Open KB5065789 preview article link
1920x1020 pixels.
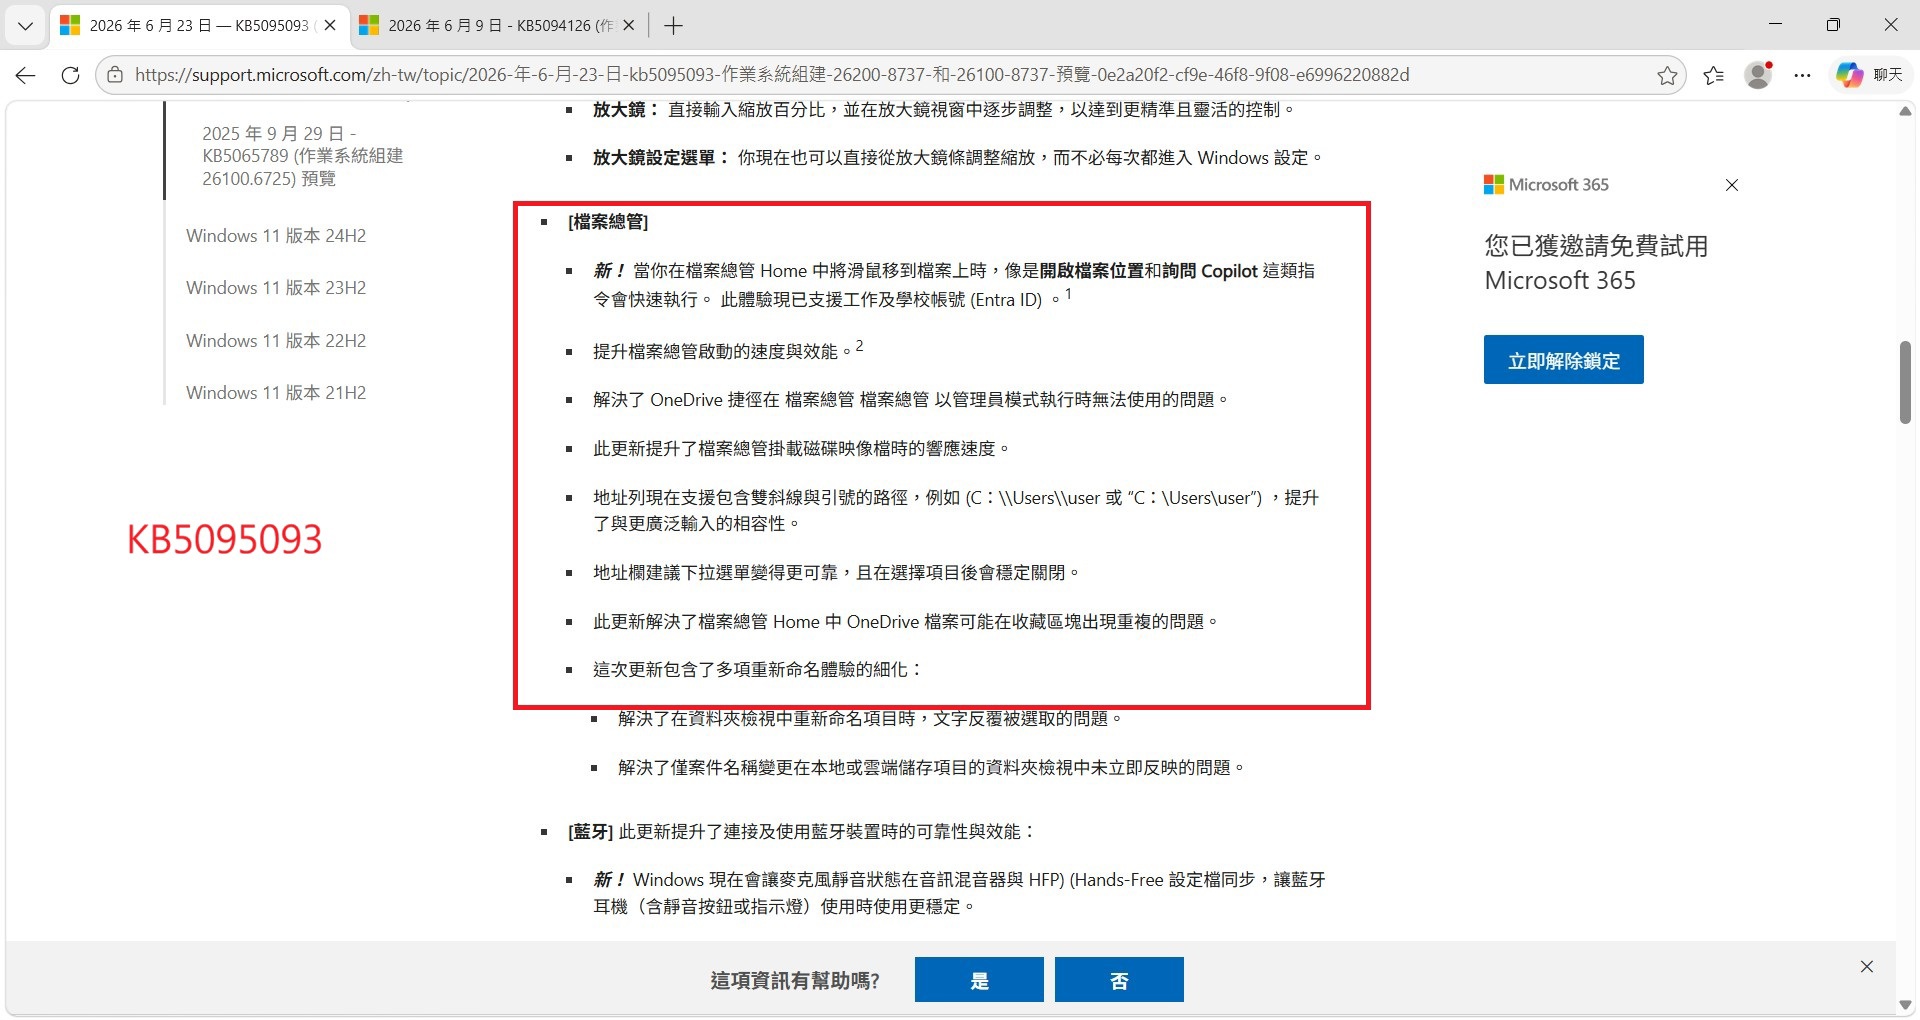click(302, 156)
